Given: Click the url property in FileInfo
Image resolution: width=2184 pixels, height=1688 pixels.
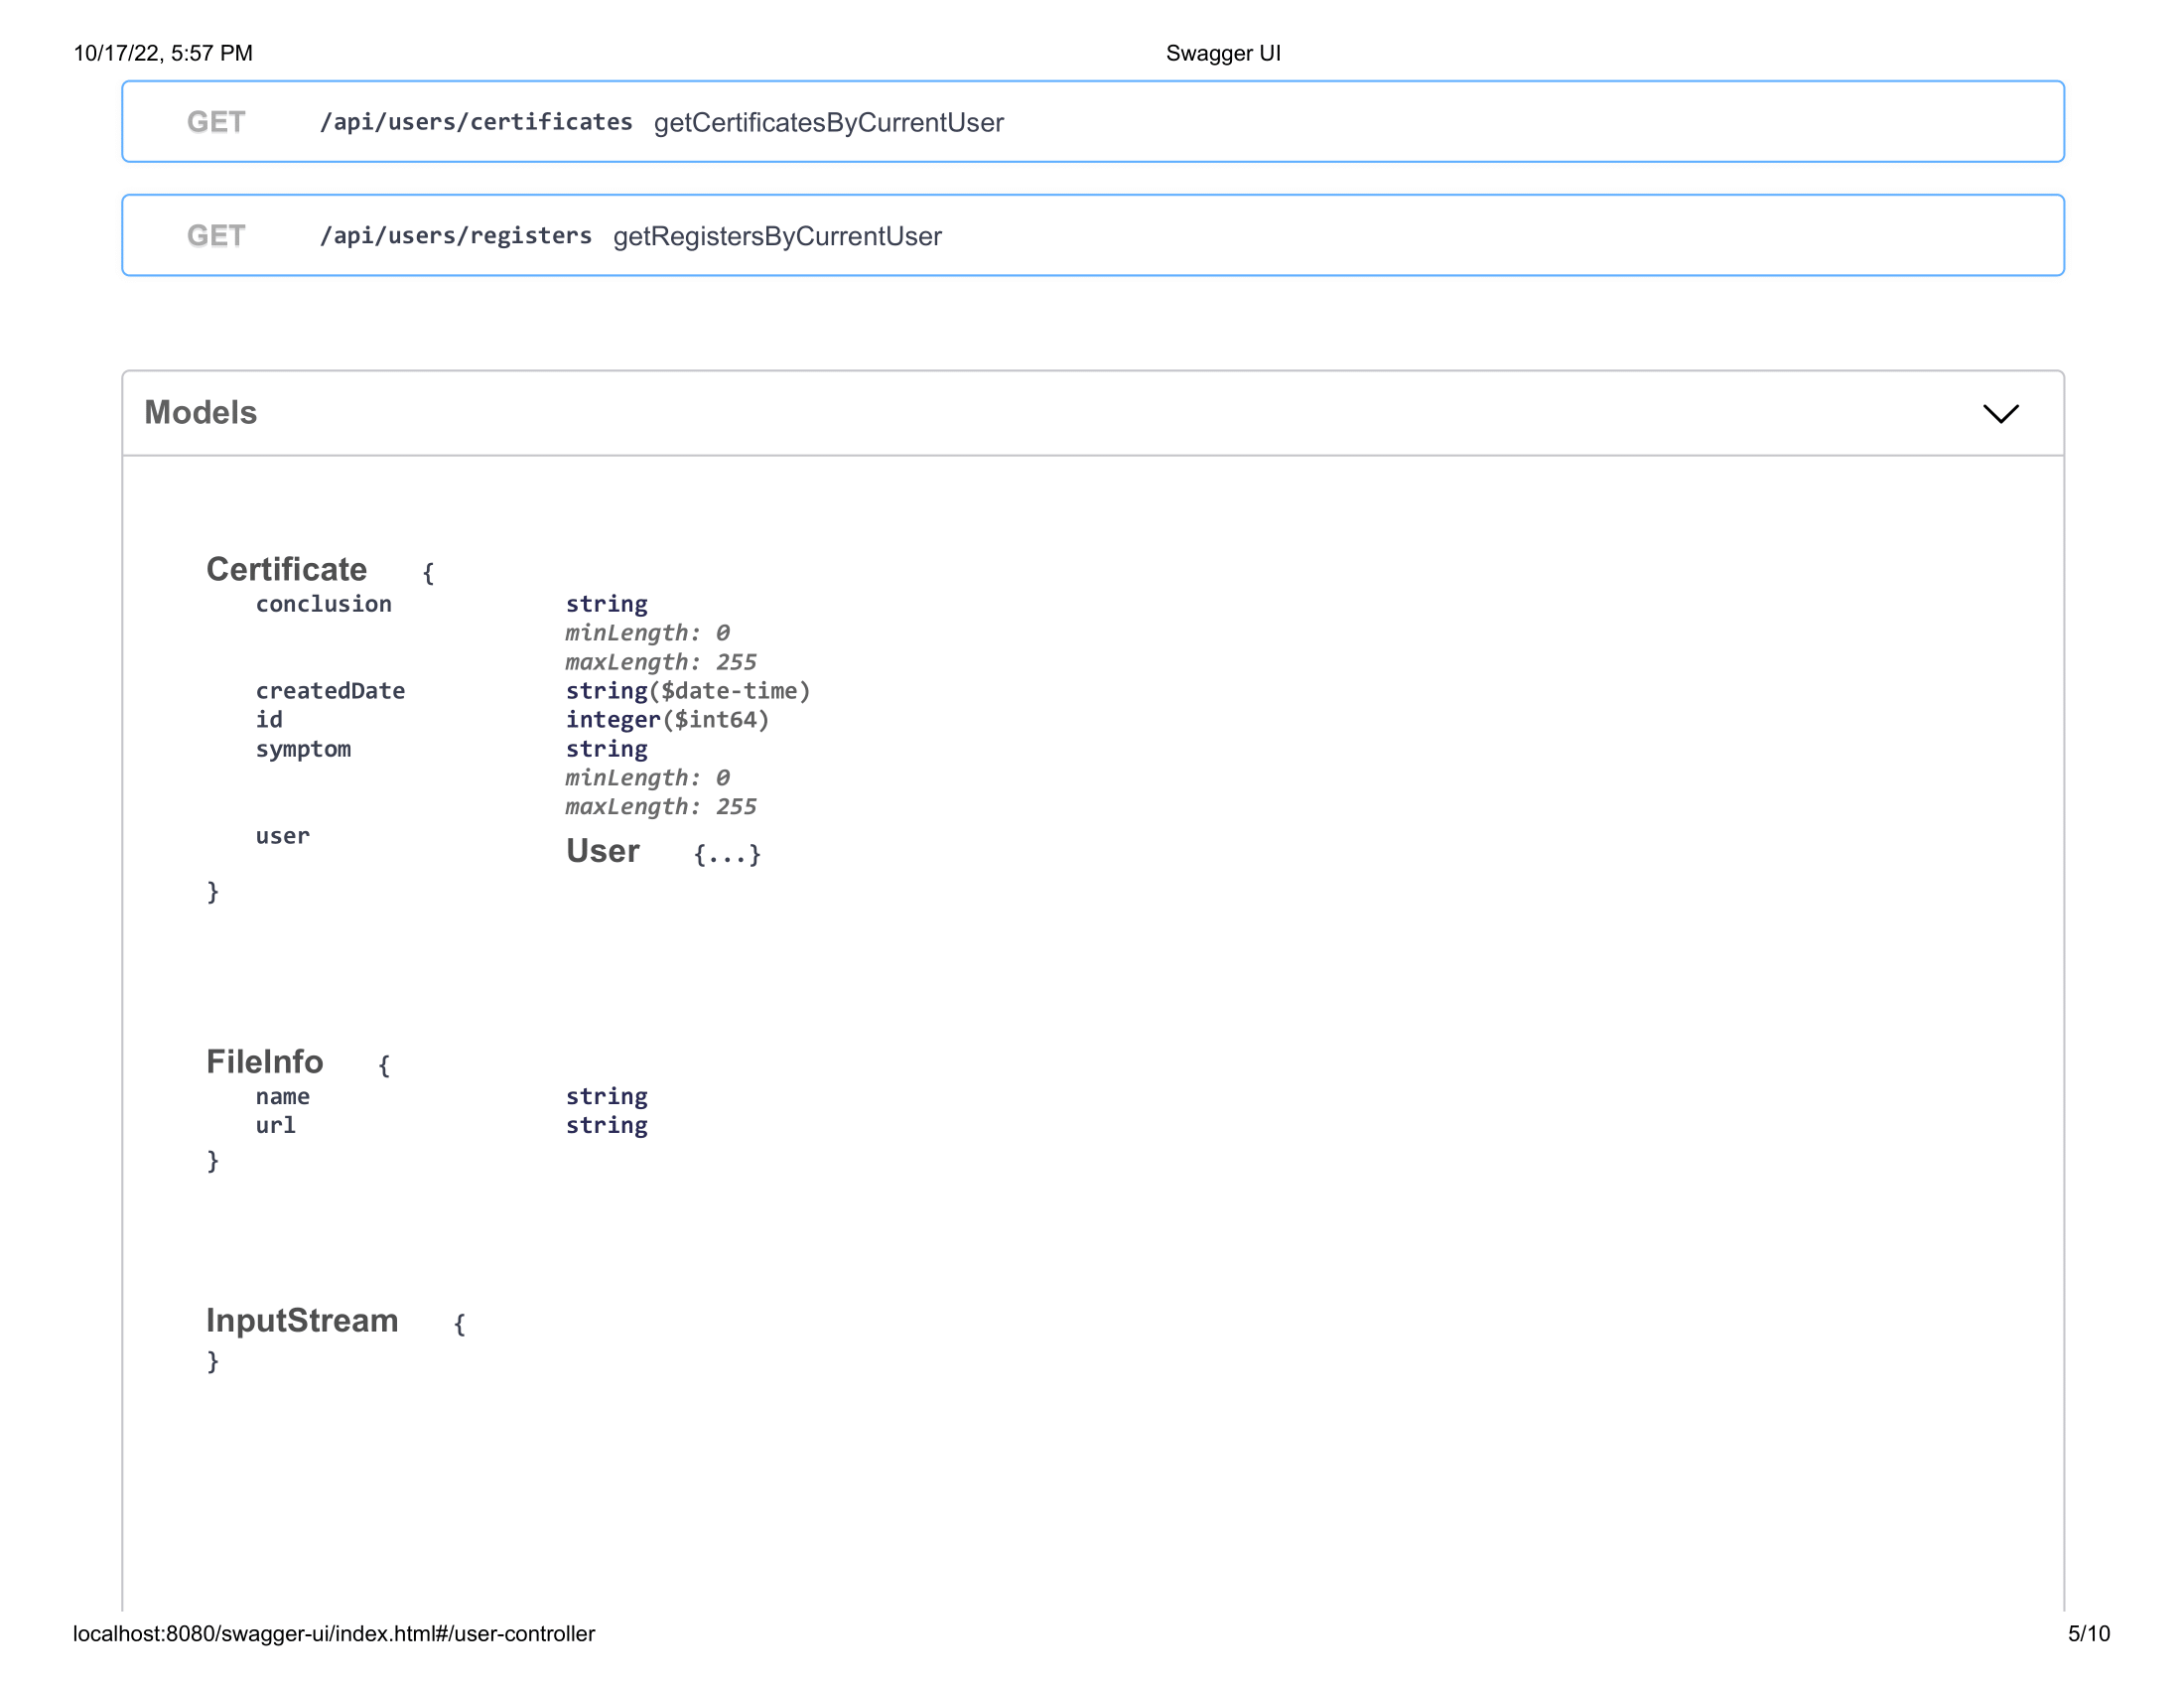Looking at the screenshot, I should (275, 1124).
